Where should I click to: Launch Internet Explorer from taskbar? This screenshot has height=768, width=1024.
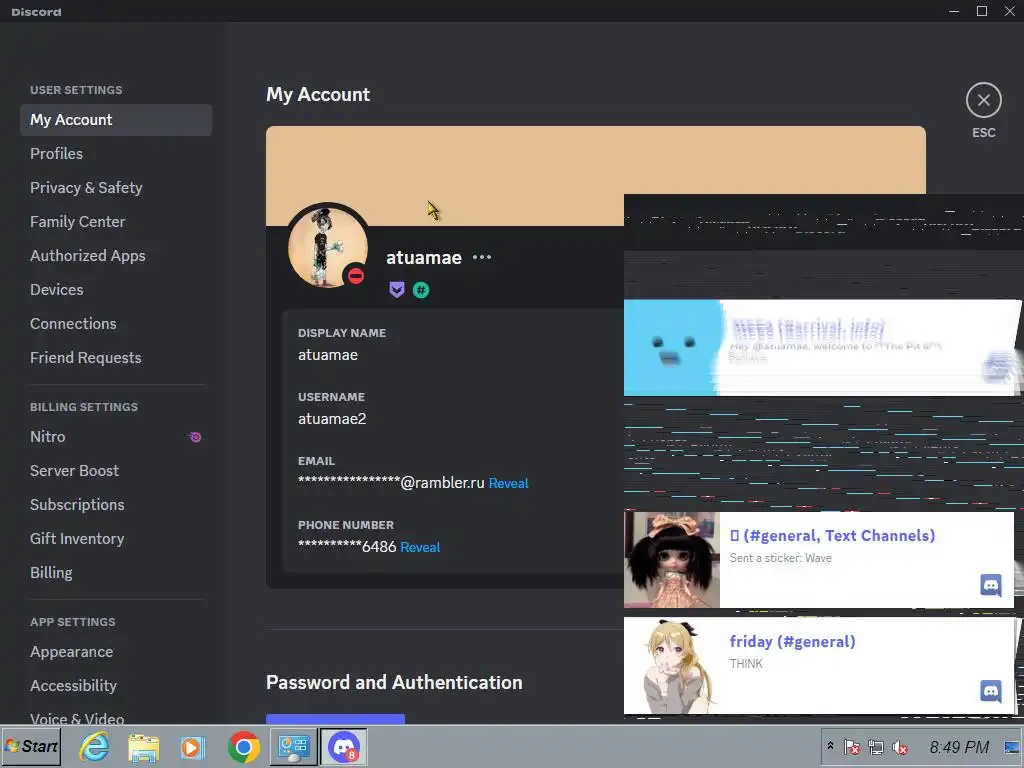pos(94,747)
